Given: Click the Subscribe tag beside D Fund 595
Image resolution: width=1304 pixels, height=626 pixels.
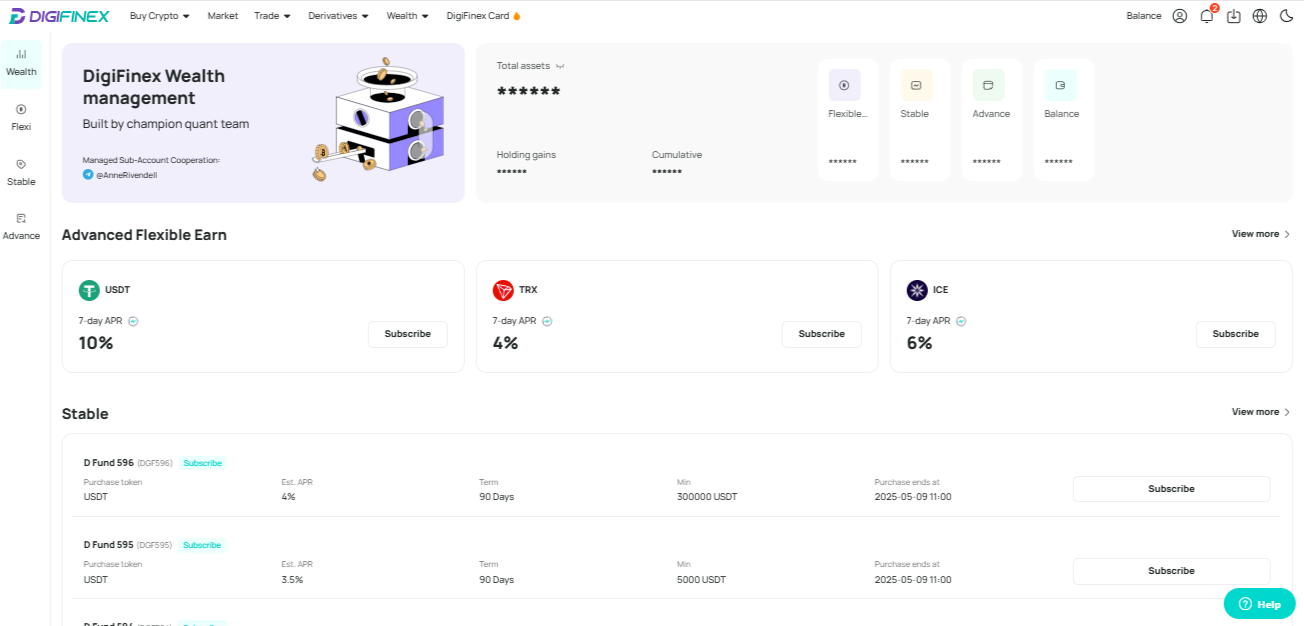Looking at the screenshot, I should coord(202,545).
